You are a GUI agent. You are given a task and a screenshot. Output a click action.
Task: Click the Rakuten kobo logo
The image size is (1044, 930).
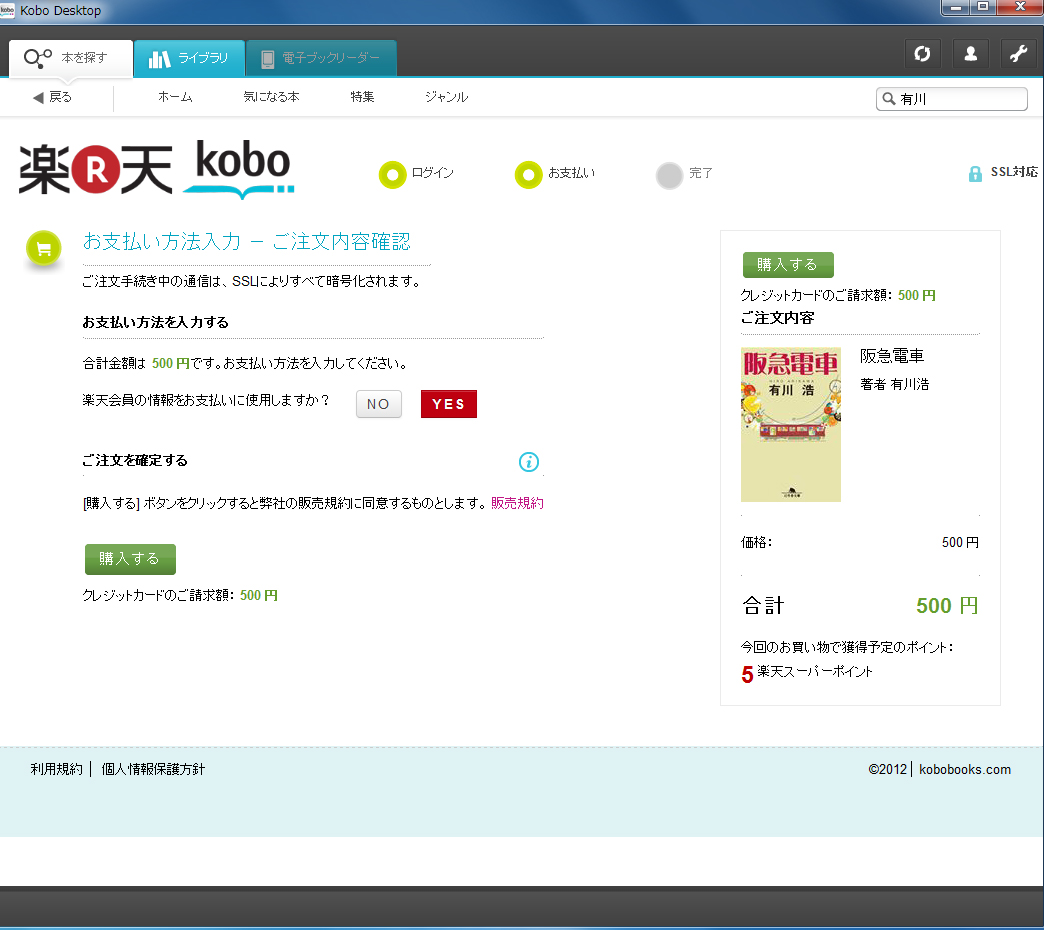point(157,169)
